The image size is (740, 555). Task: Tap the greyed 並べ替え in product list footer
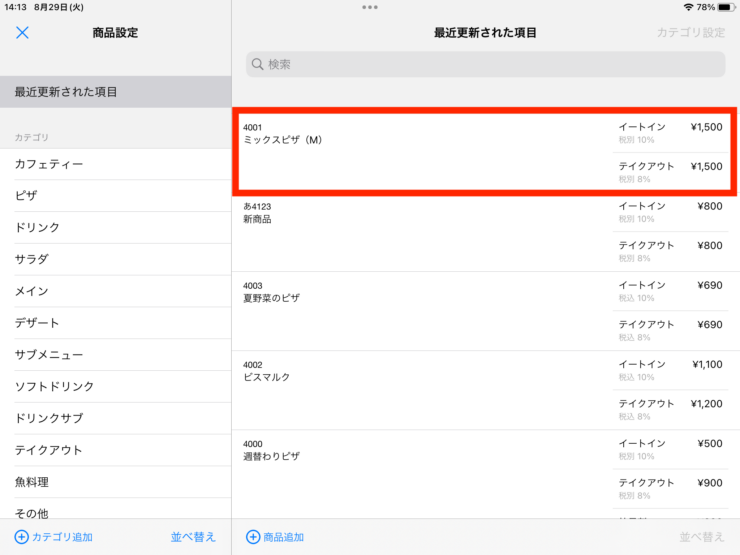(x=702, y=537)
